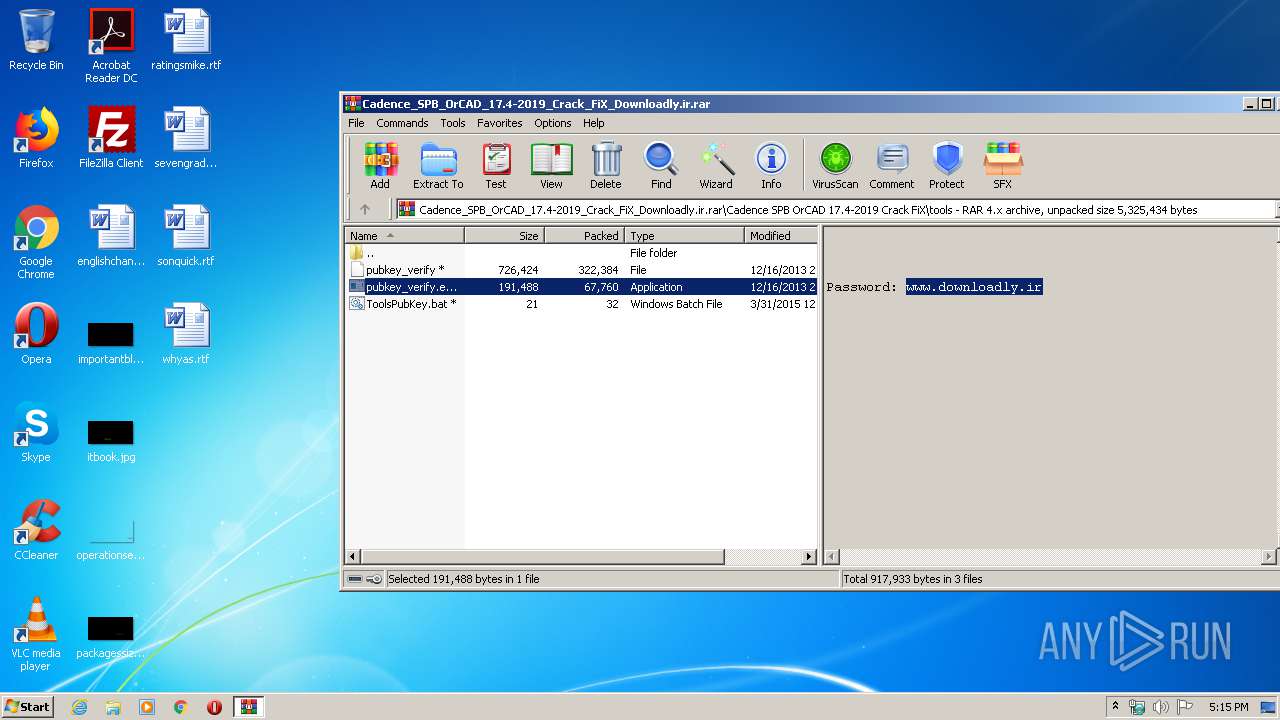Click the 5:15 PM clock
Image resolution: width=1280 pixels, height=720 pixels.
coord(1228,707)
